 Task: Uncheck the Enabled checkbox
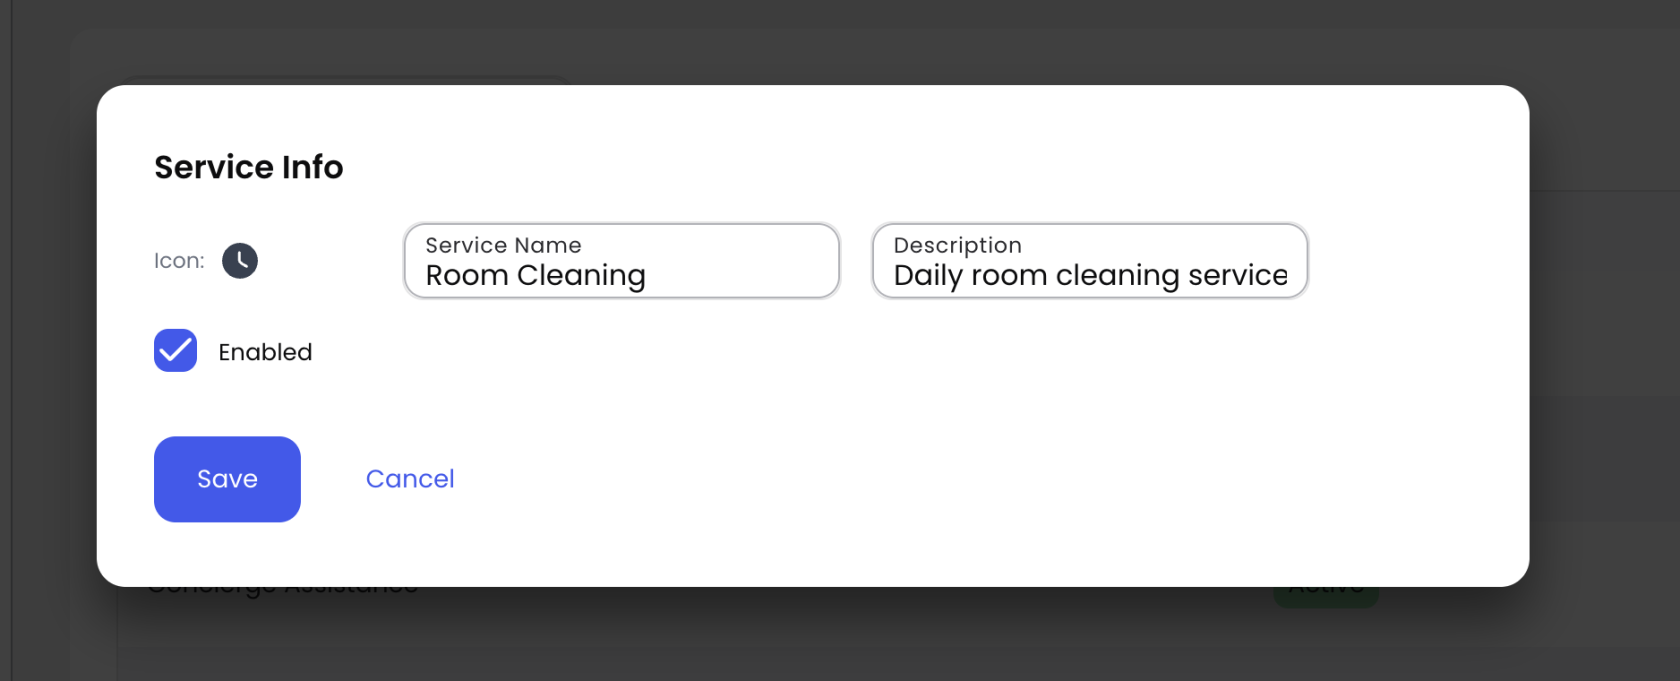click(175, 351)
